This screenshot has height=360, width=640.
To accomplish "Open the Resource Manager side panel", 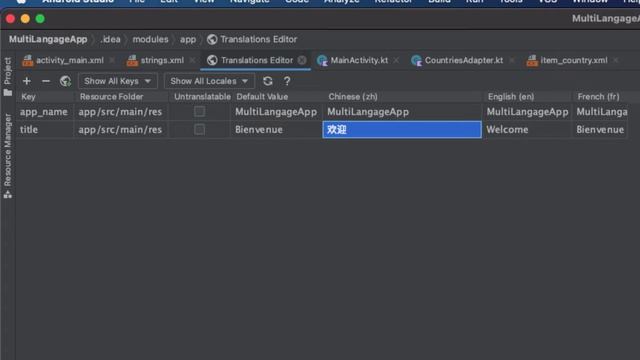I will point(7,156).
